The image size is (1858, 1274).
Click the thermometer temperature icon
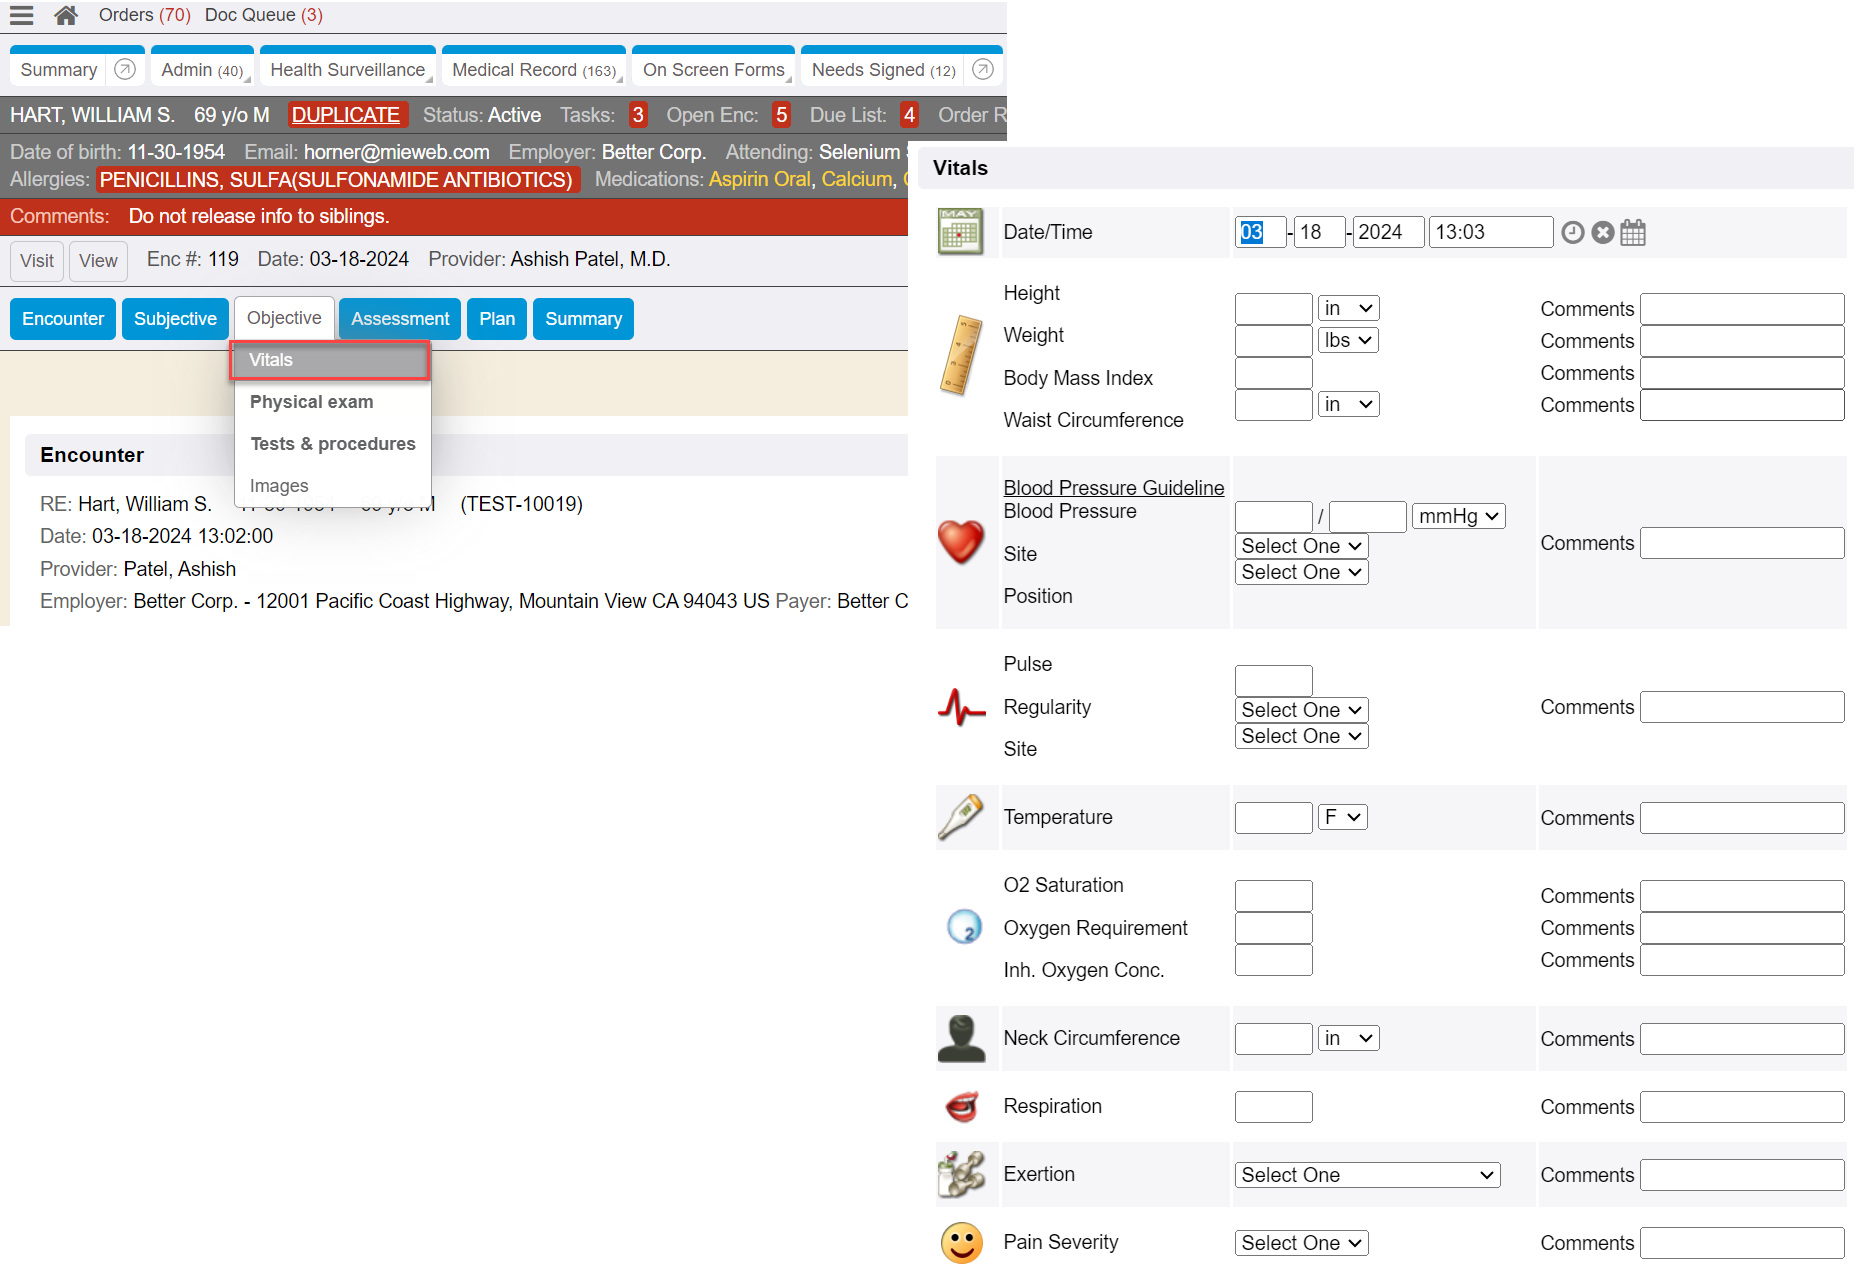(x=960, y=817)
